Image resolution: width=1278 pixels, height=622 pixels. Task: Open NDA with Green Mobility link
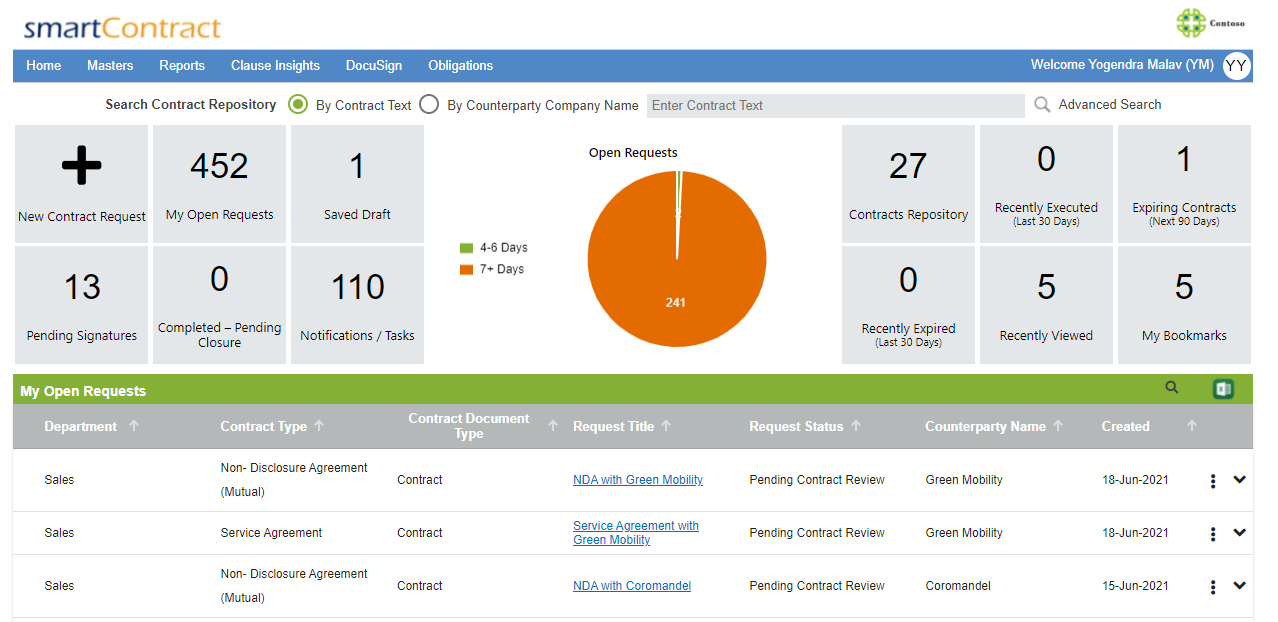click(x=638, y=480)
